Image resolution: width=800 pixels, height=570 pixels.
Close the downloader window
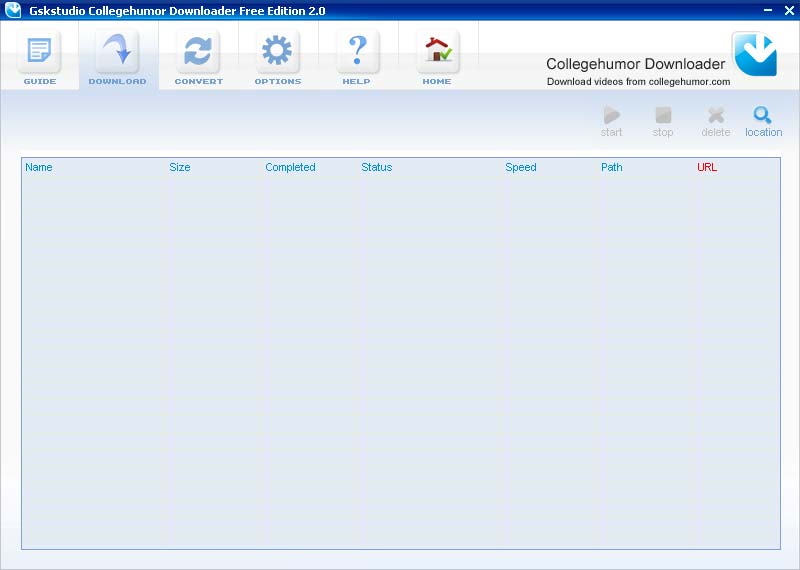(789, 10)
